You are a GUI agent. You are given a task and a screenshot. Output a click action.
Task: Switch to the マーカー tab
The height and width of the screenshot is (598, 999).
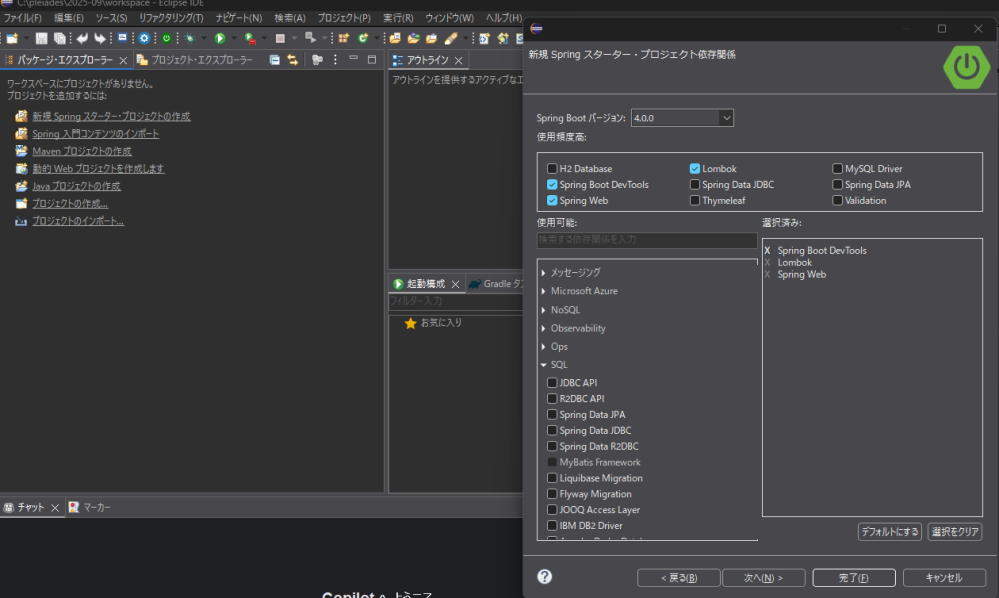pyautogui.click(x=90, y=508)
